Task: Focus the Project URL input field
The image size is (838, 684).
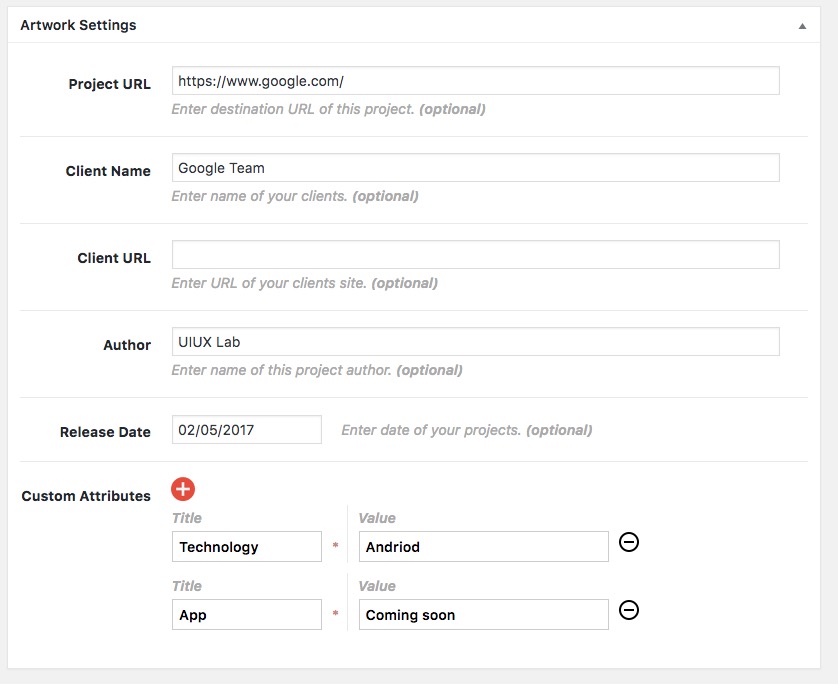Action: pyautogui.click(x=475, y=81)
